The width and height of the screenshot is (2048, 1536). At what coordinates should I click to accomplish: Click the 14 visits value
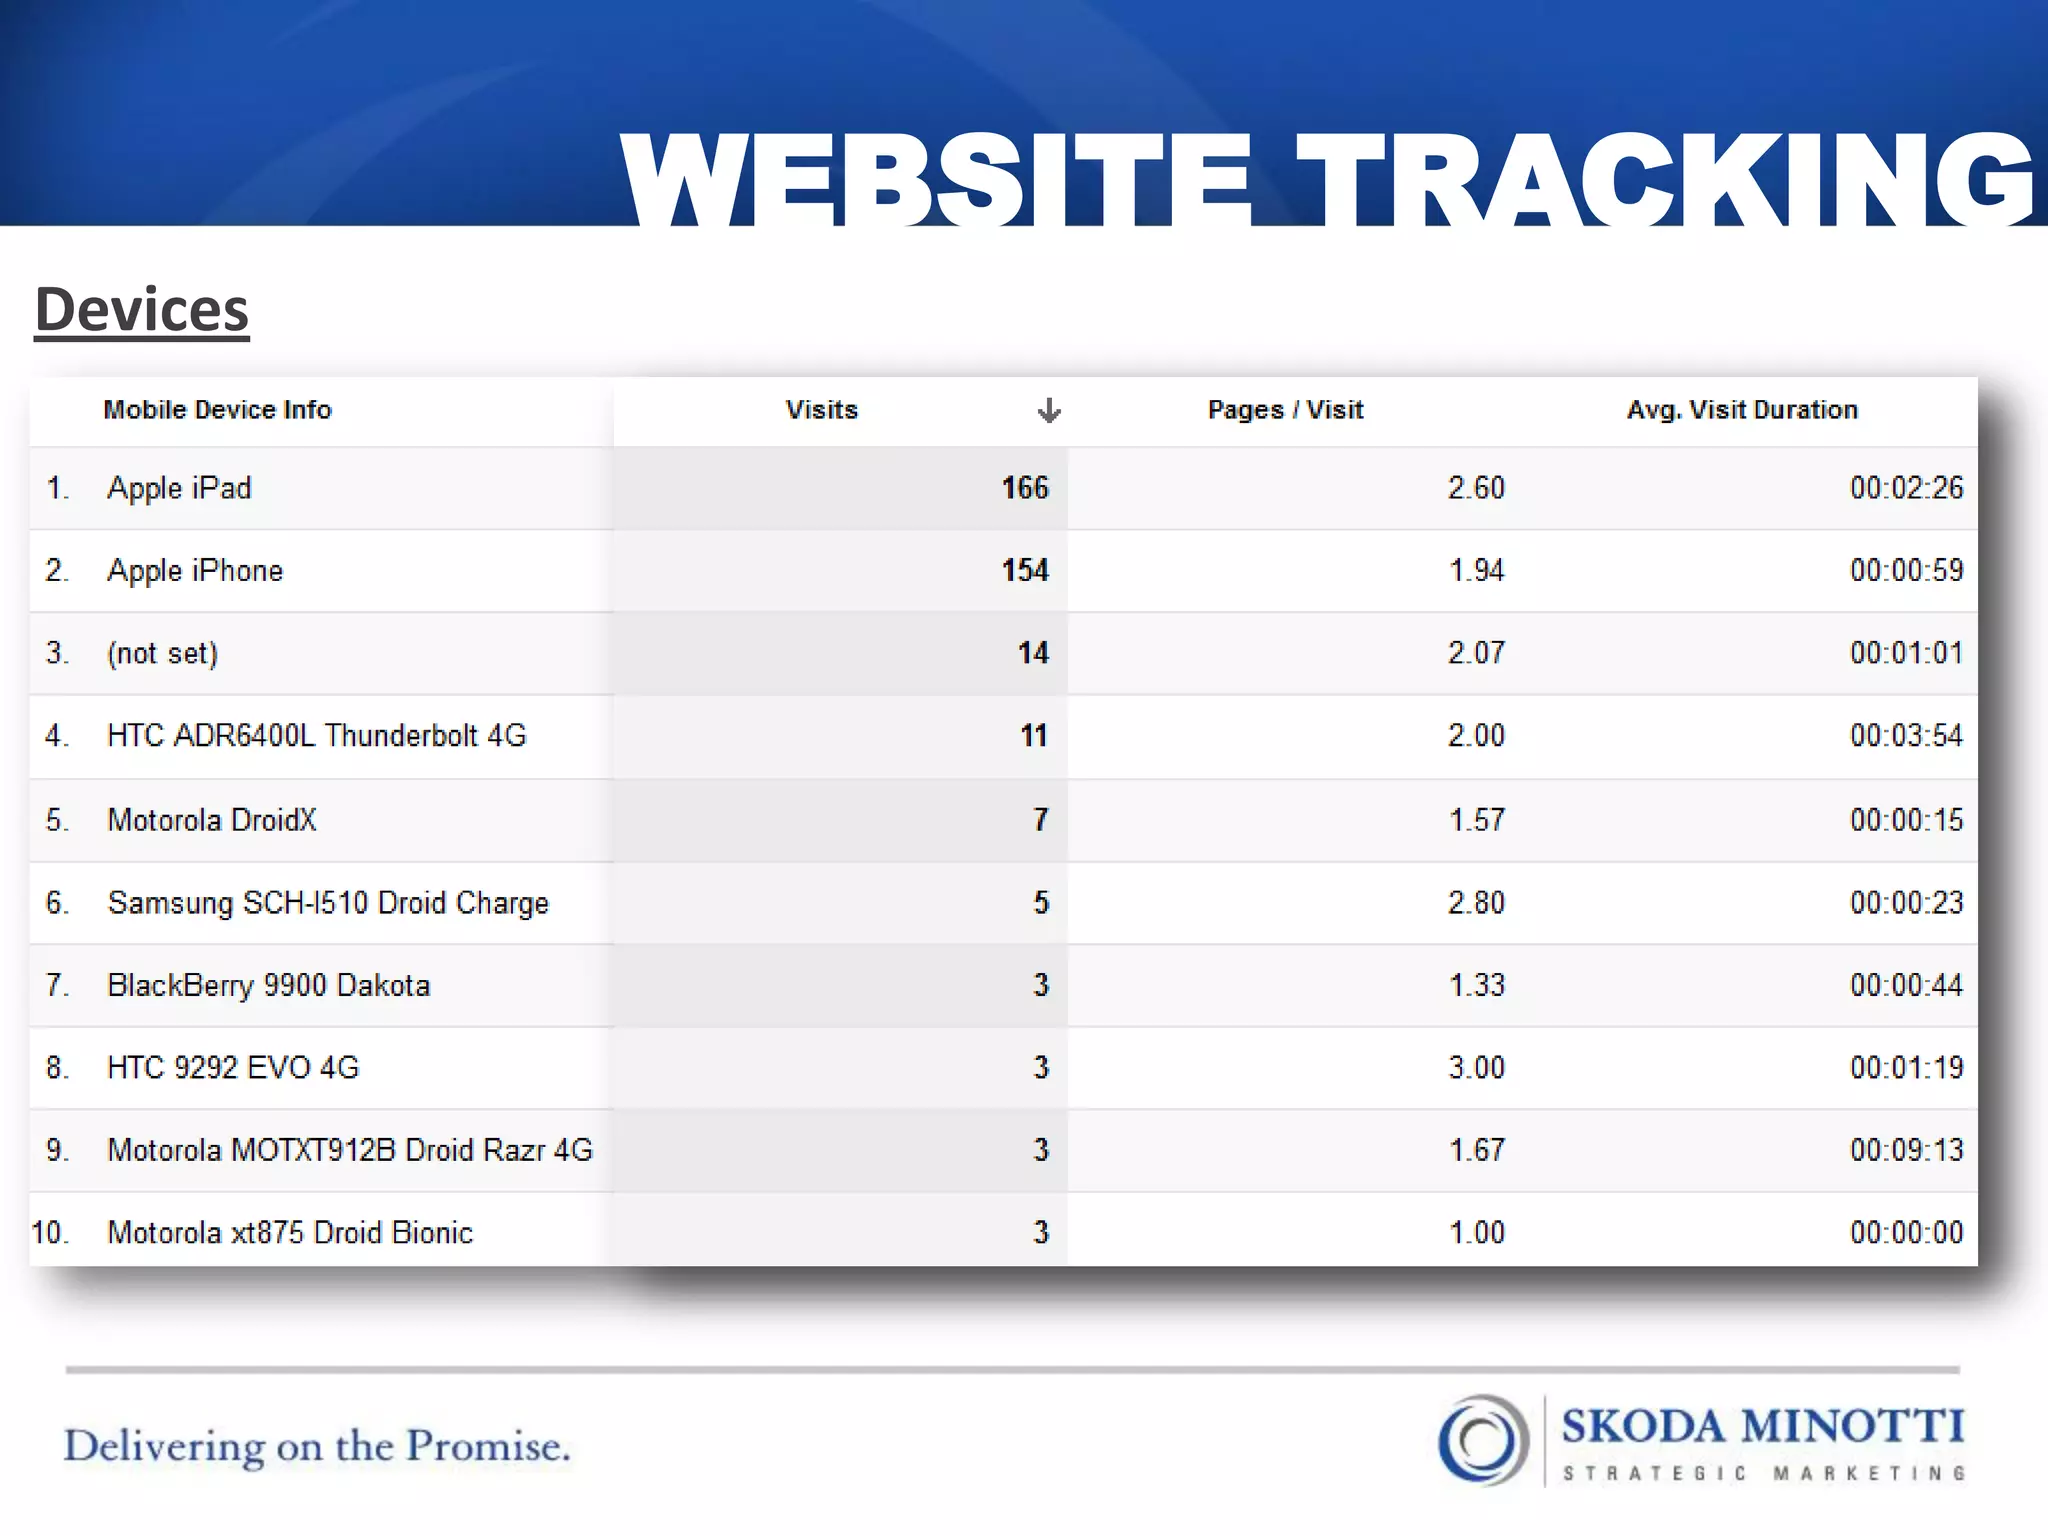click(x=1033, y=653)
